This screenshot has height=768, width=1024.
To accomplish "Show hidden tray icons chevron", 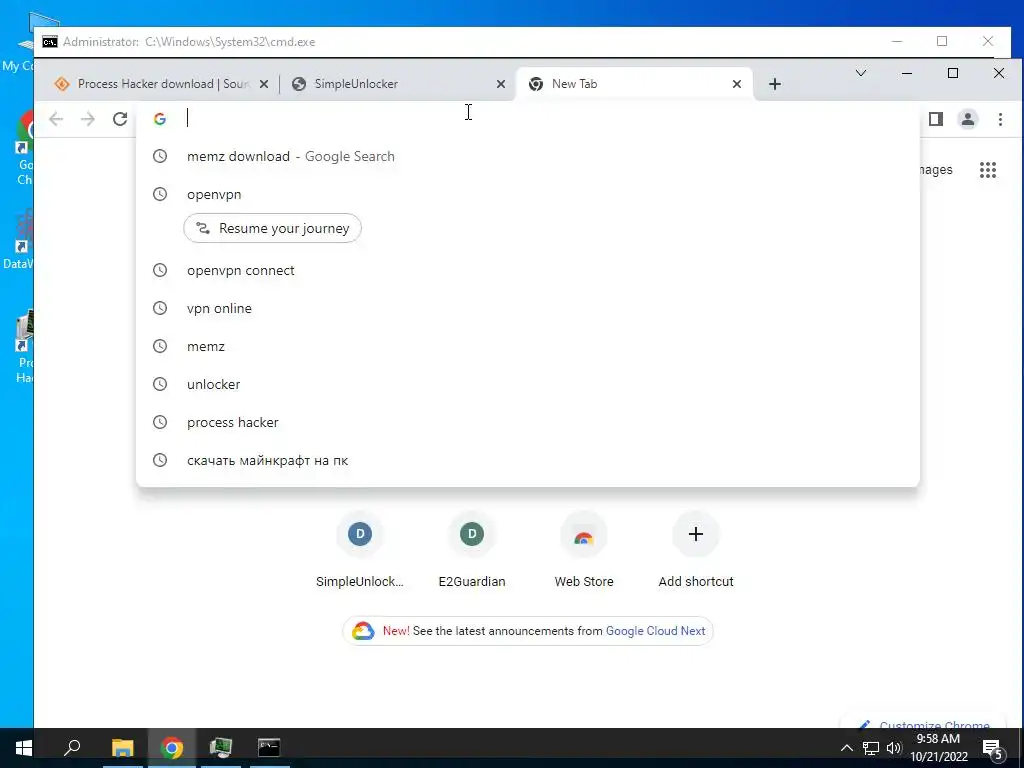I will click(x=846, y=748).
